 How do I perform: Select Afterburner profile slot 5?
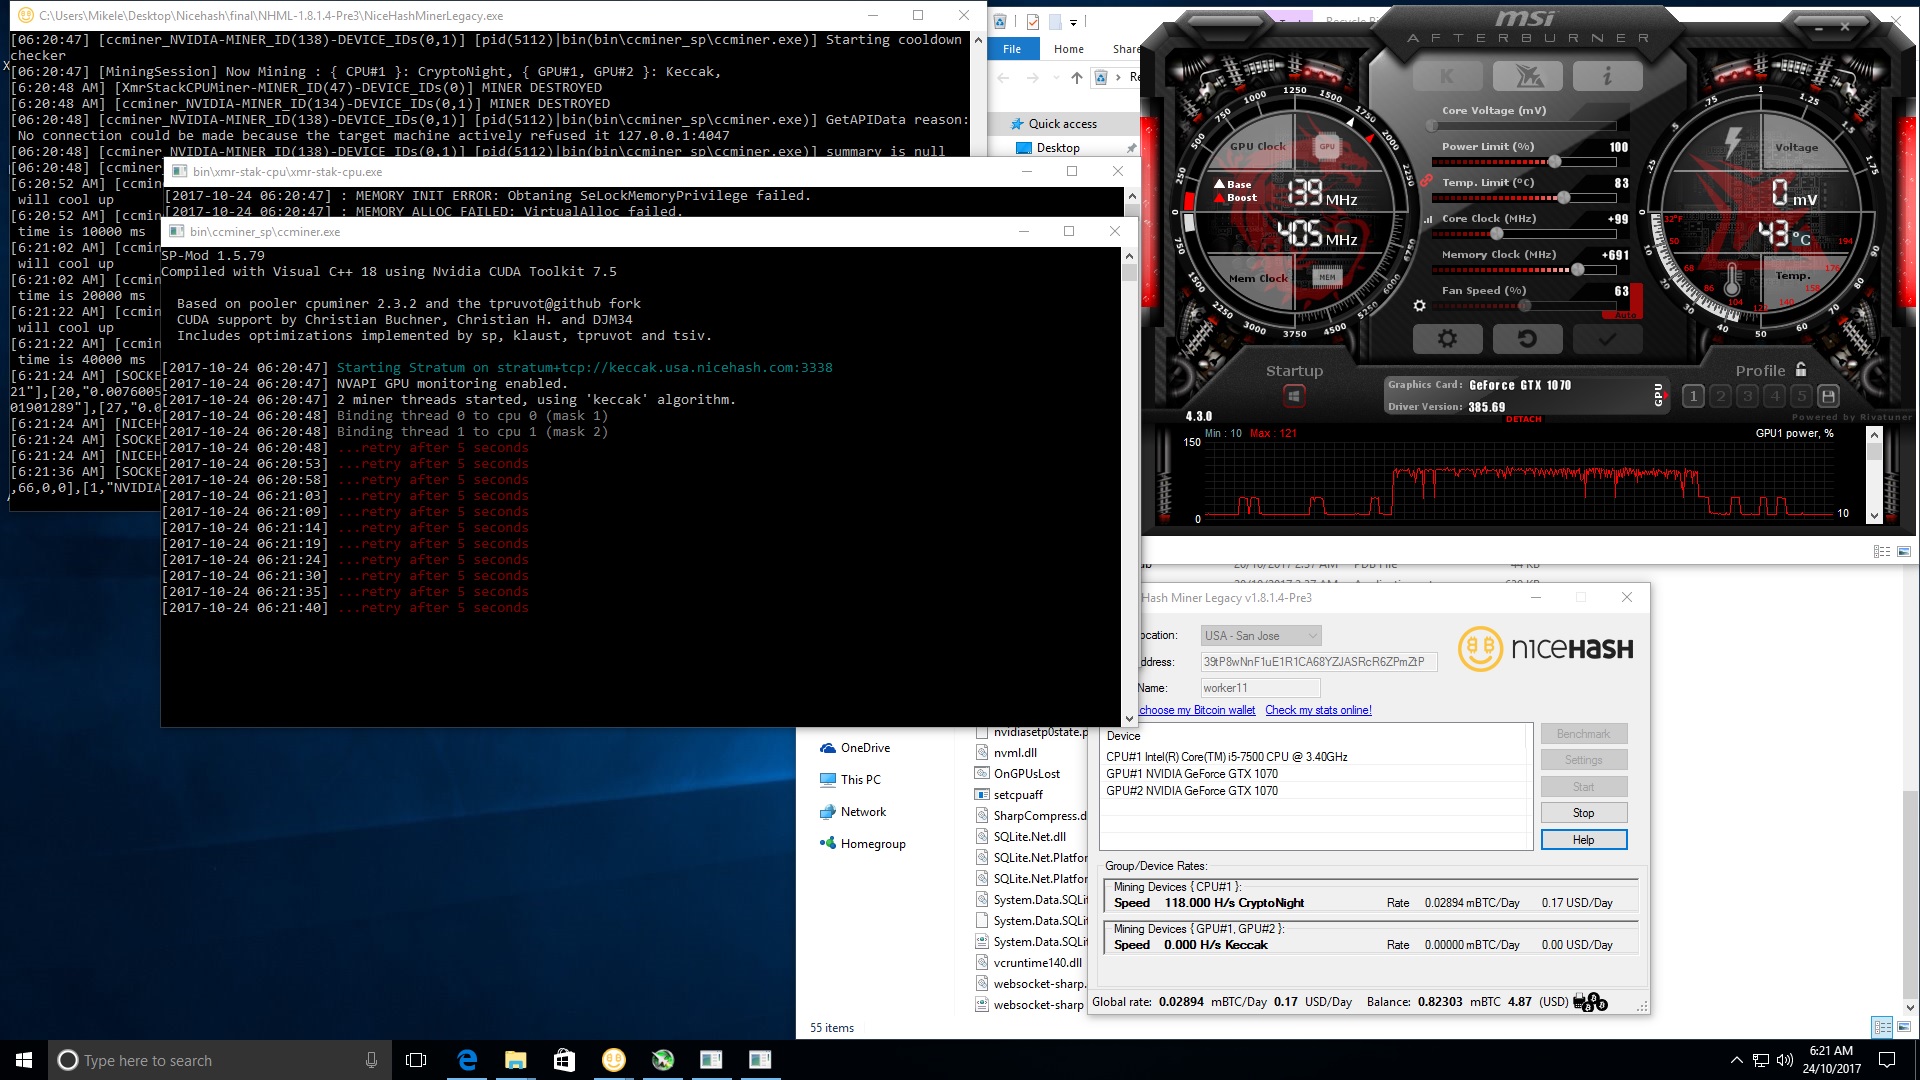[x=1801, y=396]
